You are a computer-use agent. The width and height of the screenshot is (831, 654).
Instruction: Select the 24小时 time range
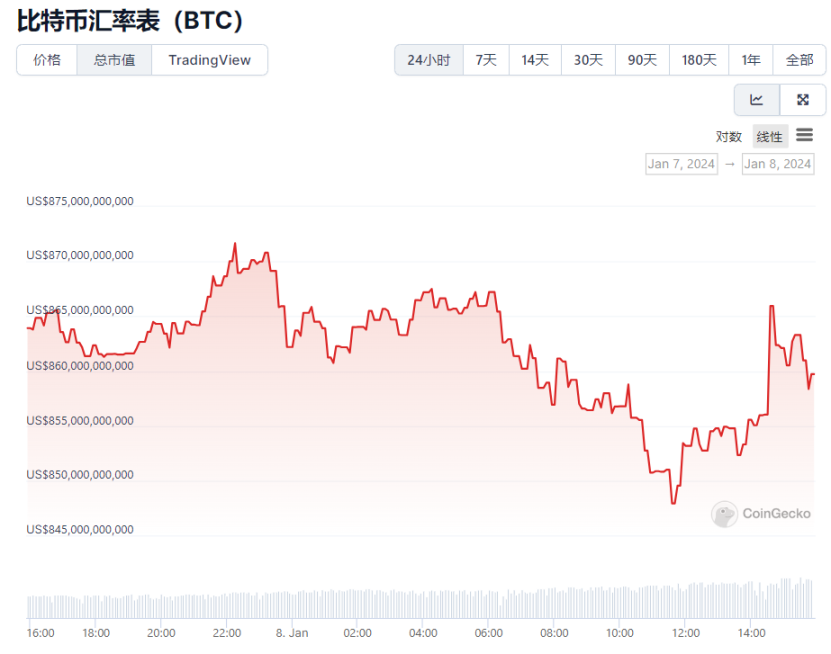click(428, 60)
